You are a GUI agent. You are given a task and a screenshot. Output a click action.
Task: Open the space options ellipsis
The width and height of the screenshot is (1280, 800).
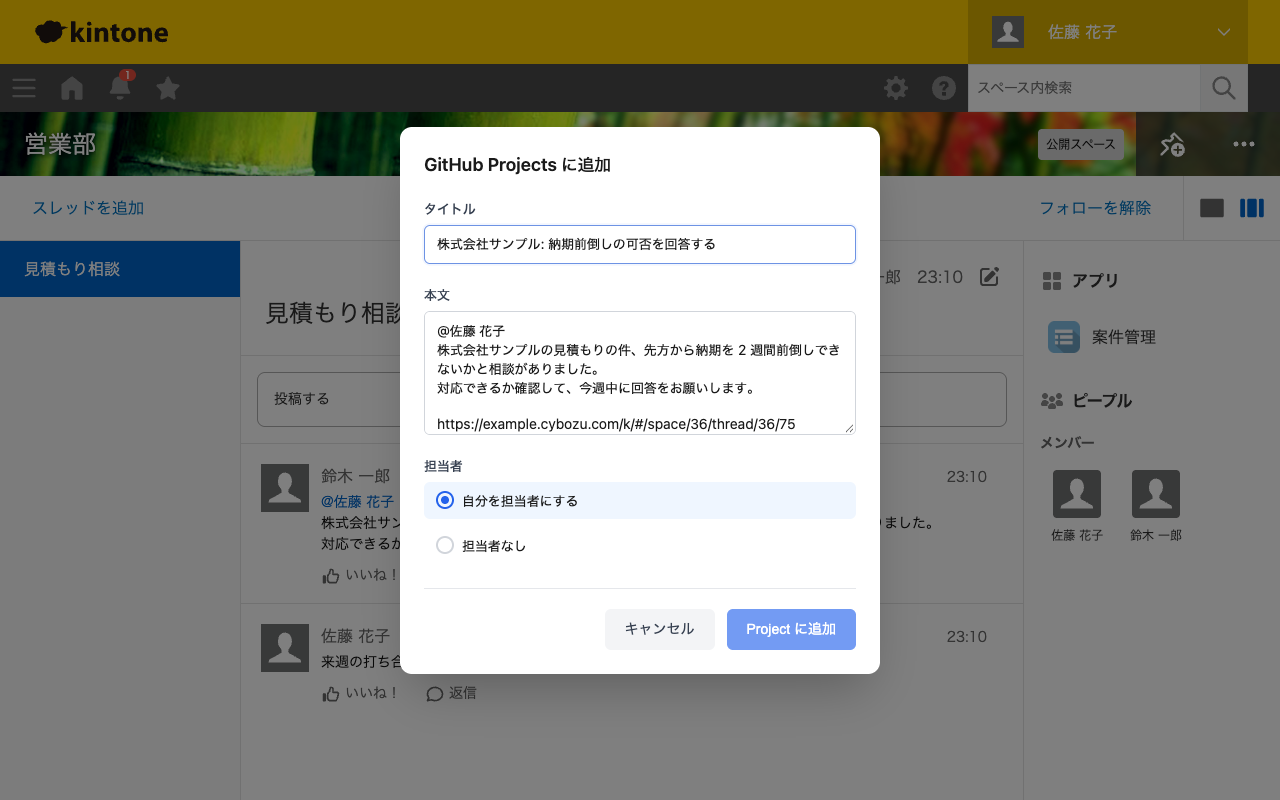pyautogui.click(x=1244, y=144)
